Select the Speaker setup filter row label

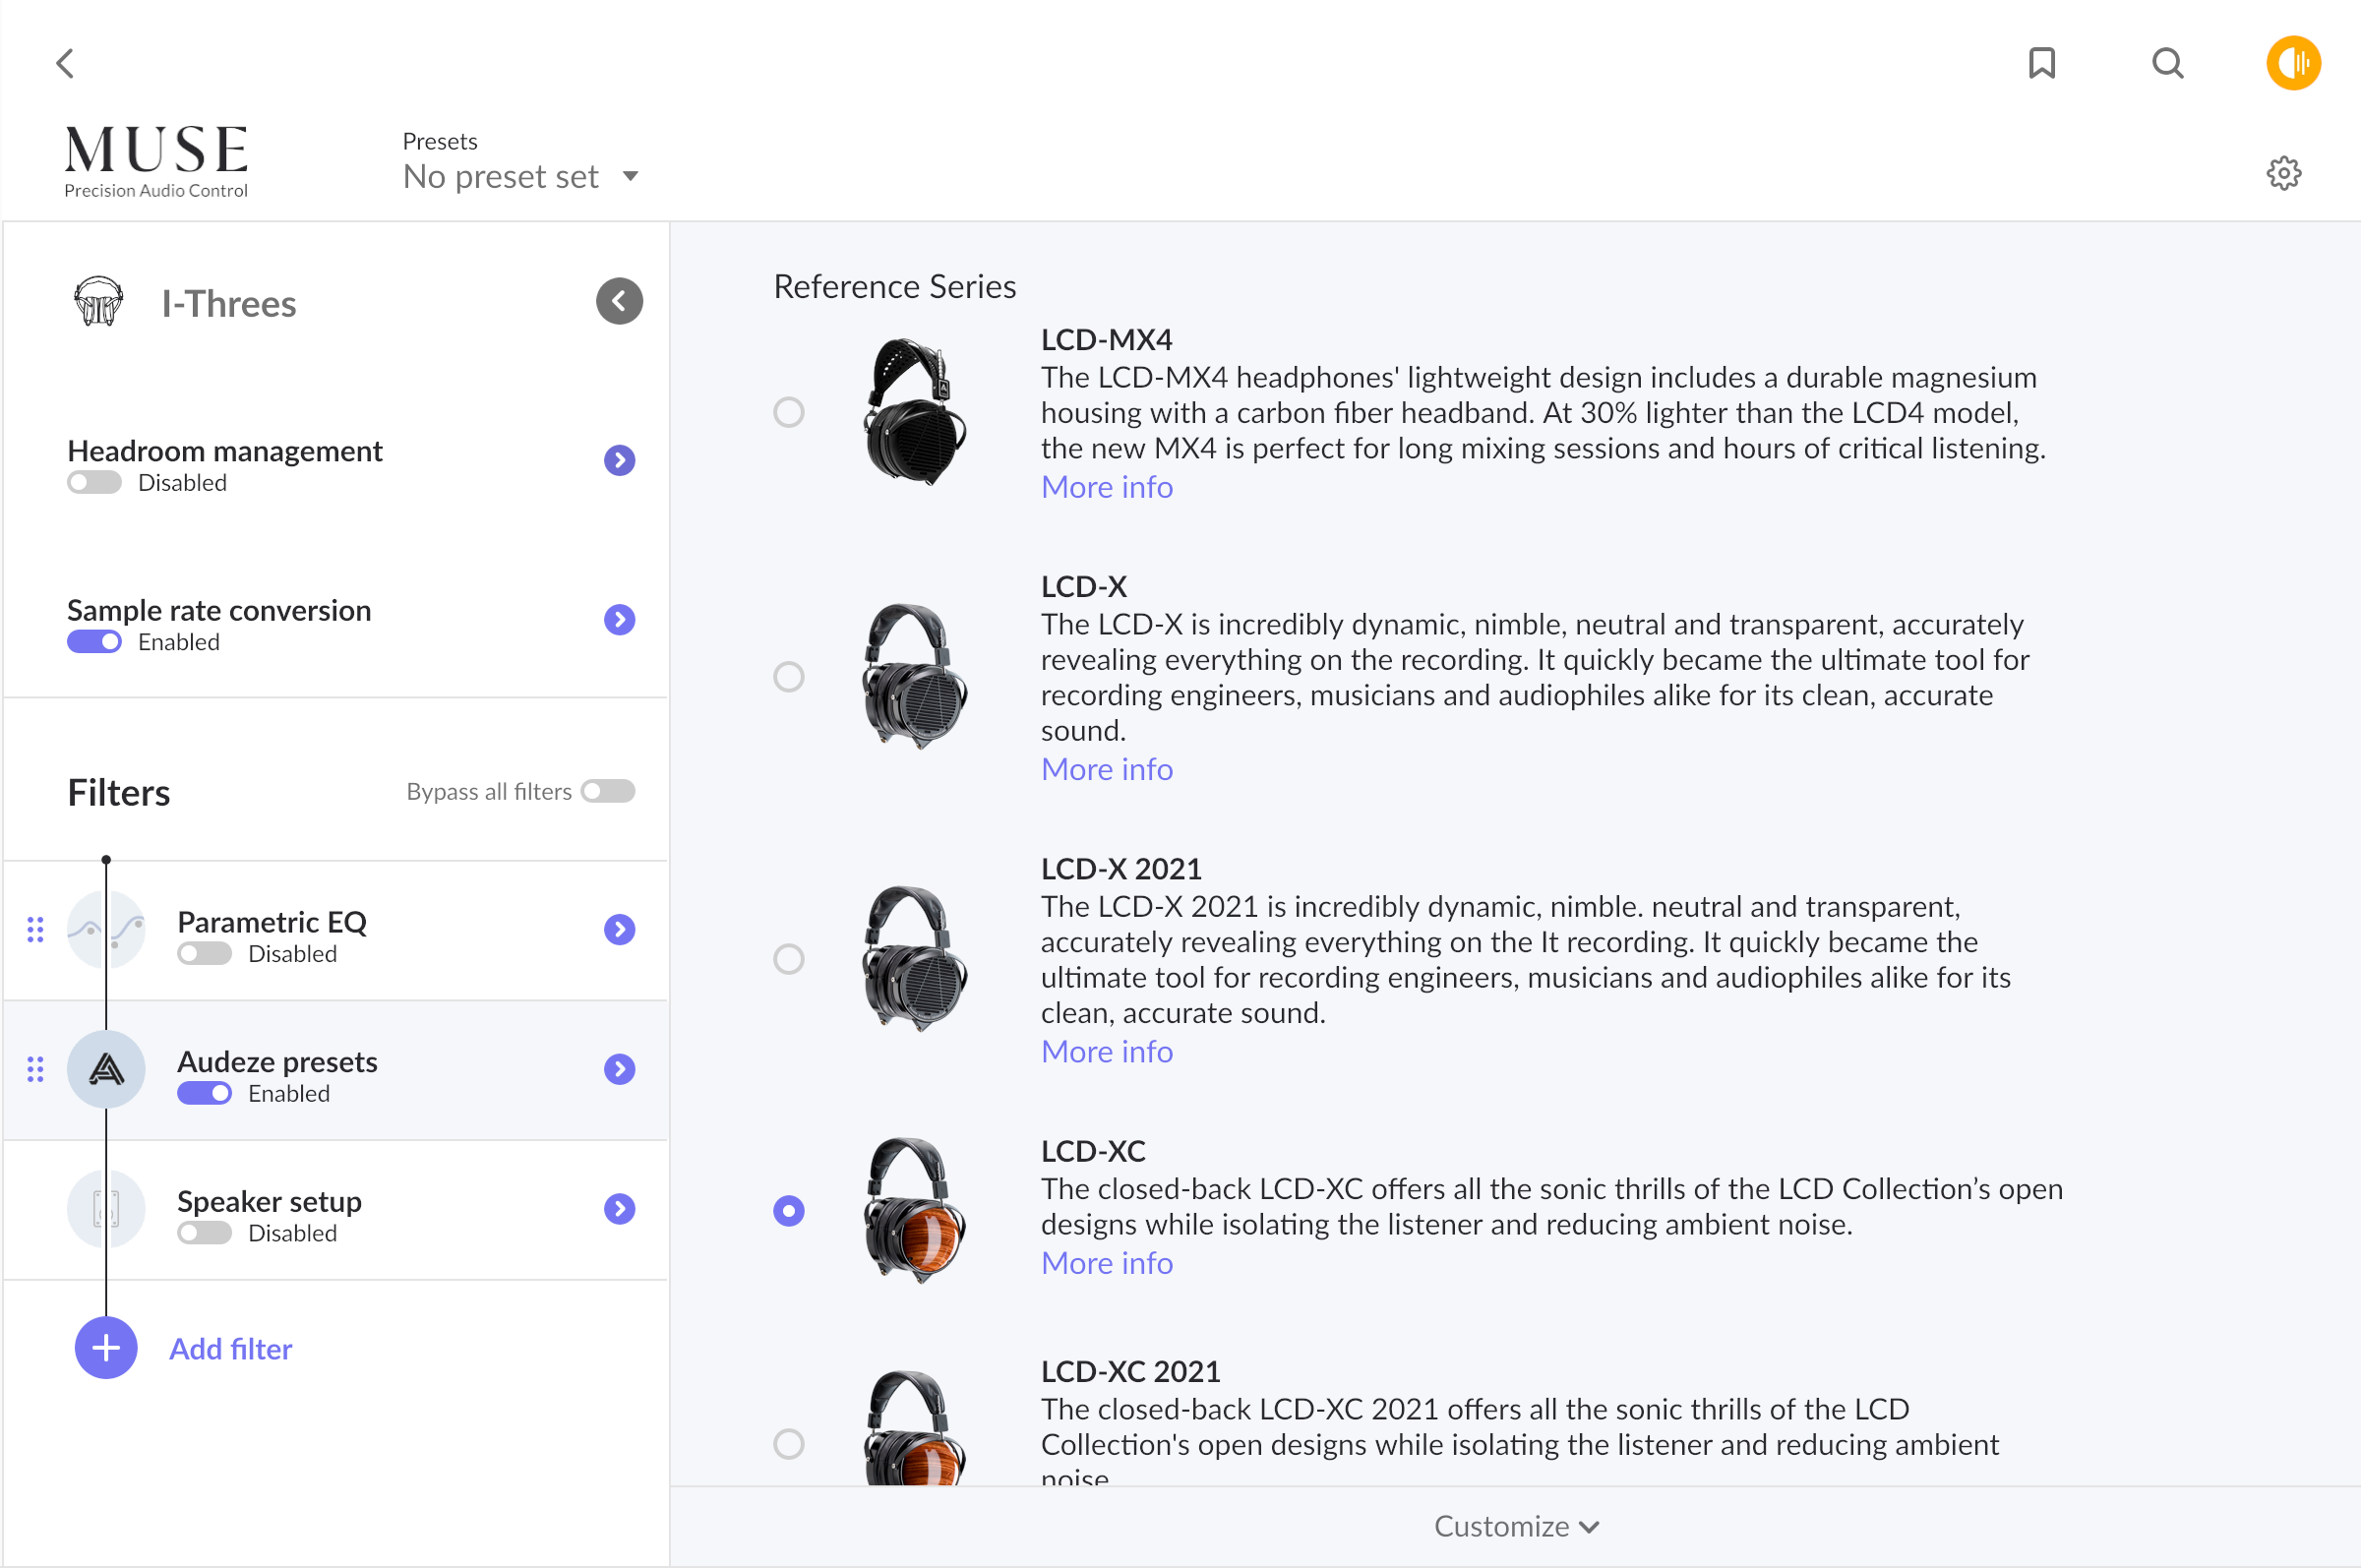[269, 1201]
